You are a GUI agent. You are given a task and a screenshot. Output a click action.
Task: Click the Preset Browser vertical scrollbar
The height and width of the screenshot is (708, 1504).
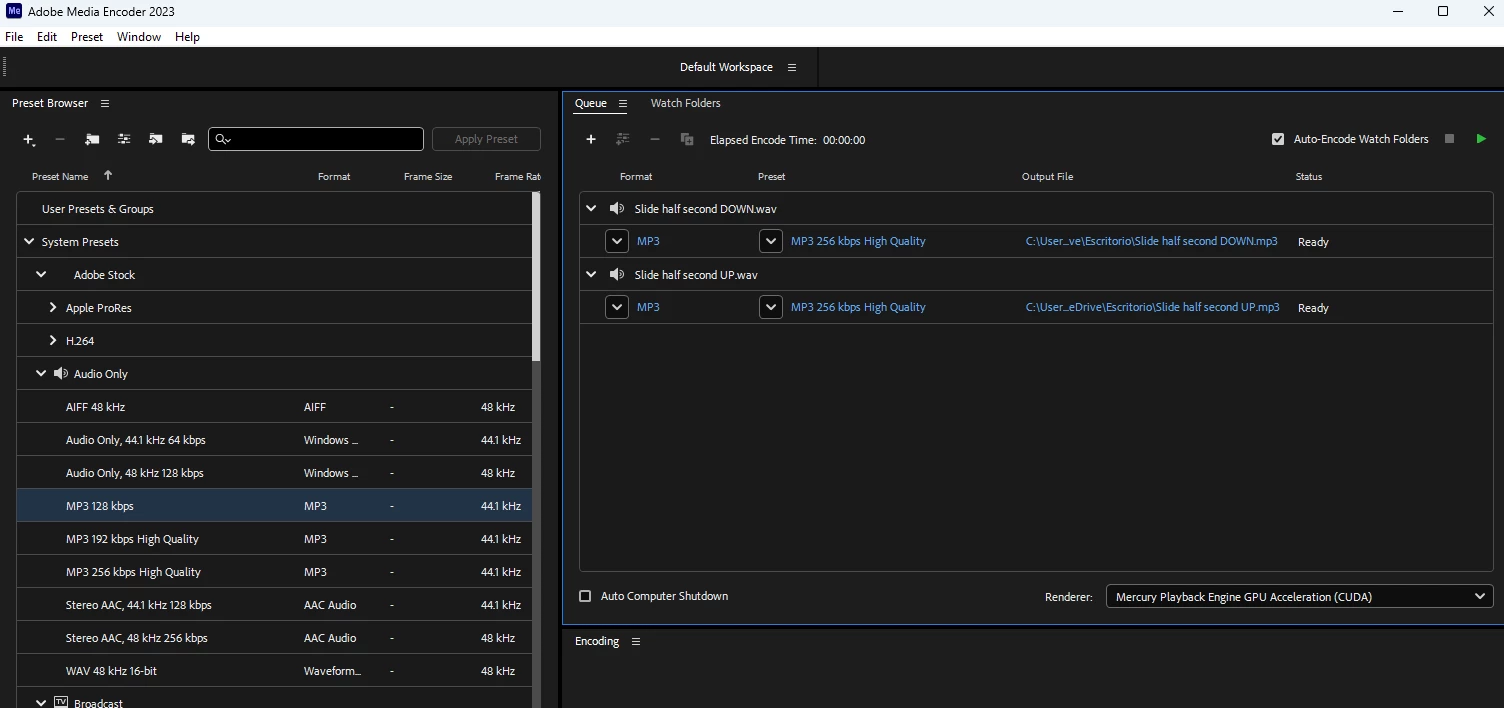536,276
